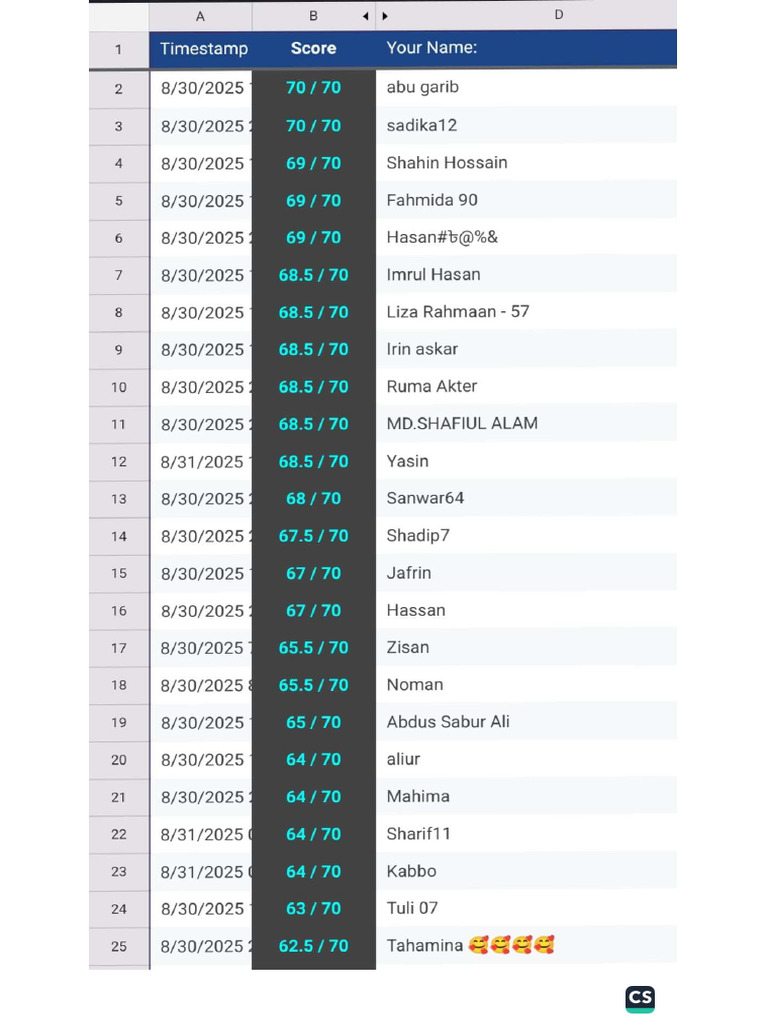The height and width of the screenshot is (1024, 768).
Task: Expand hidden column with left arrow
Action: (x=366, y=16)
